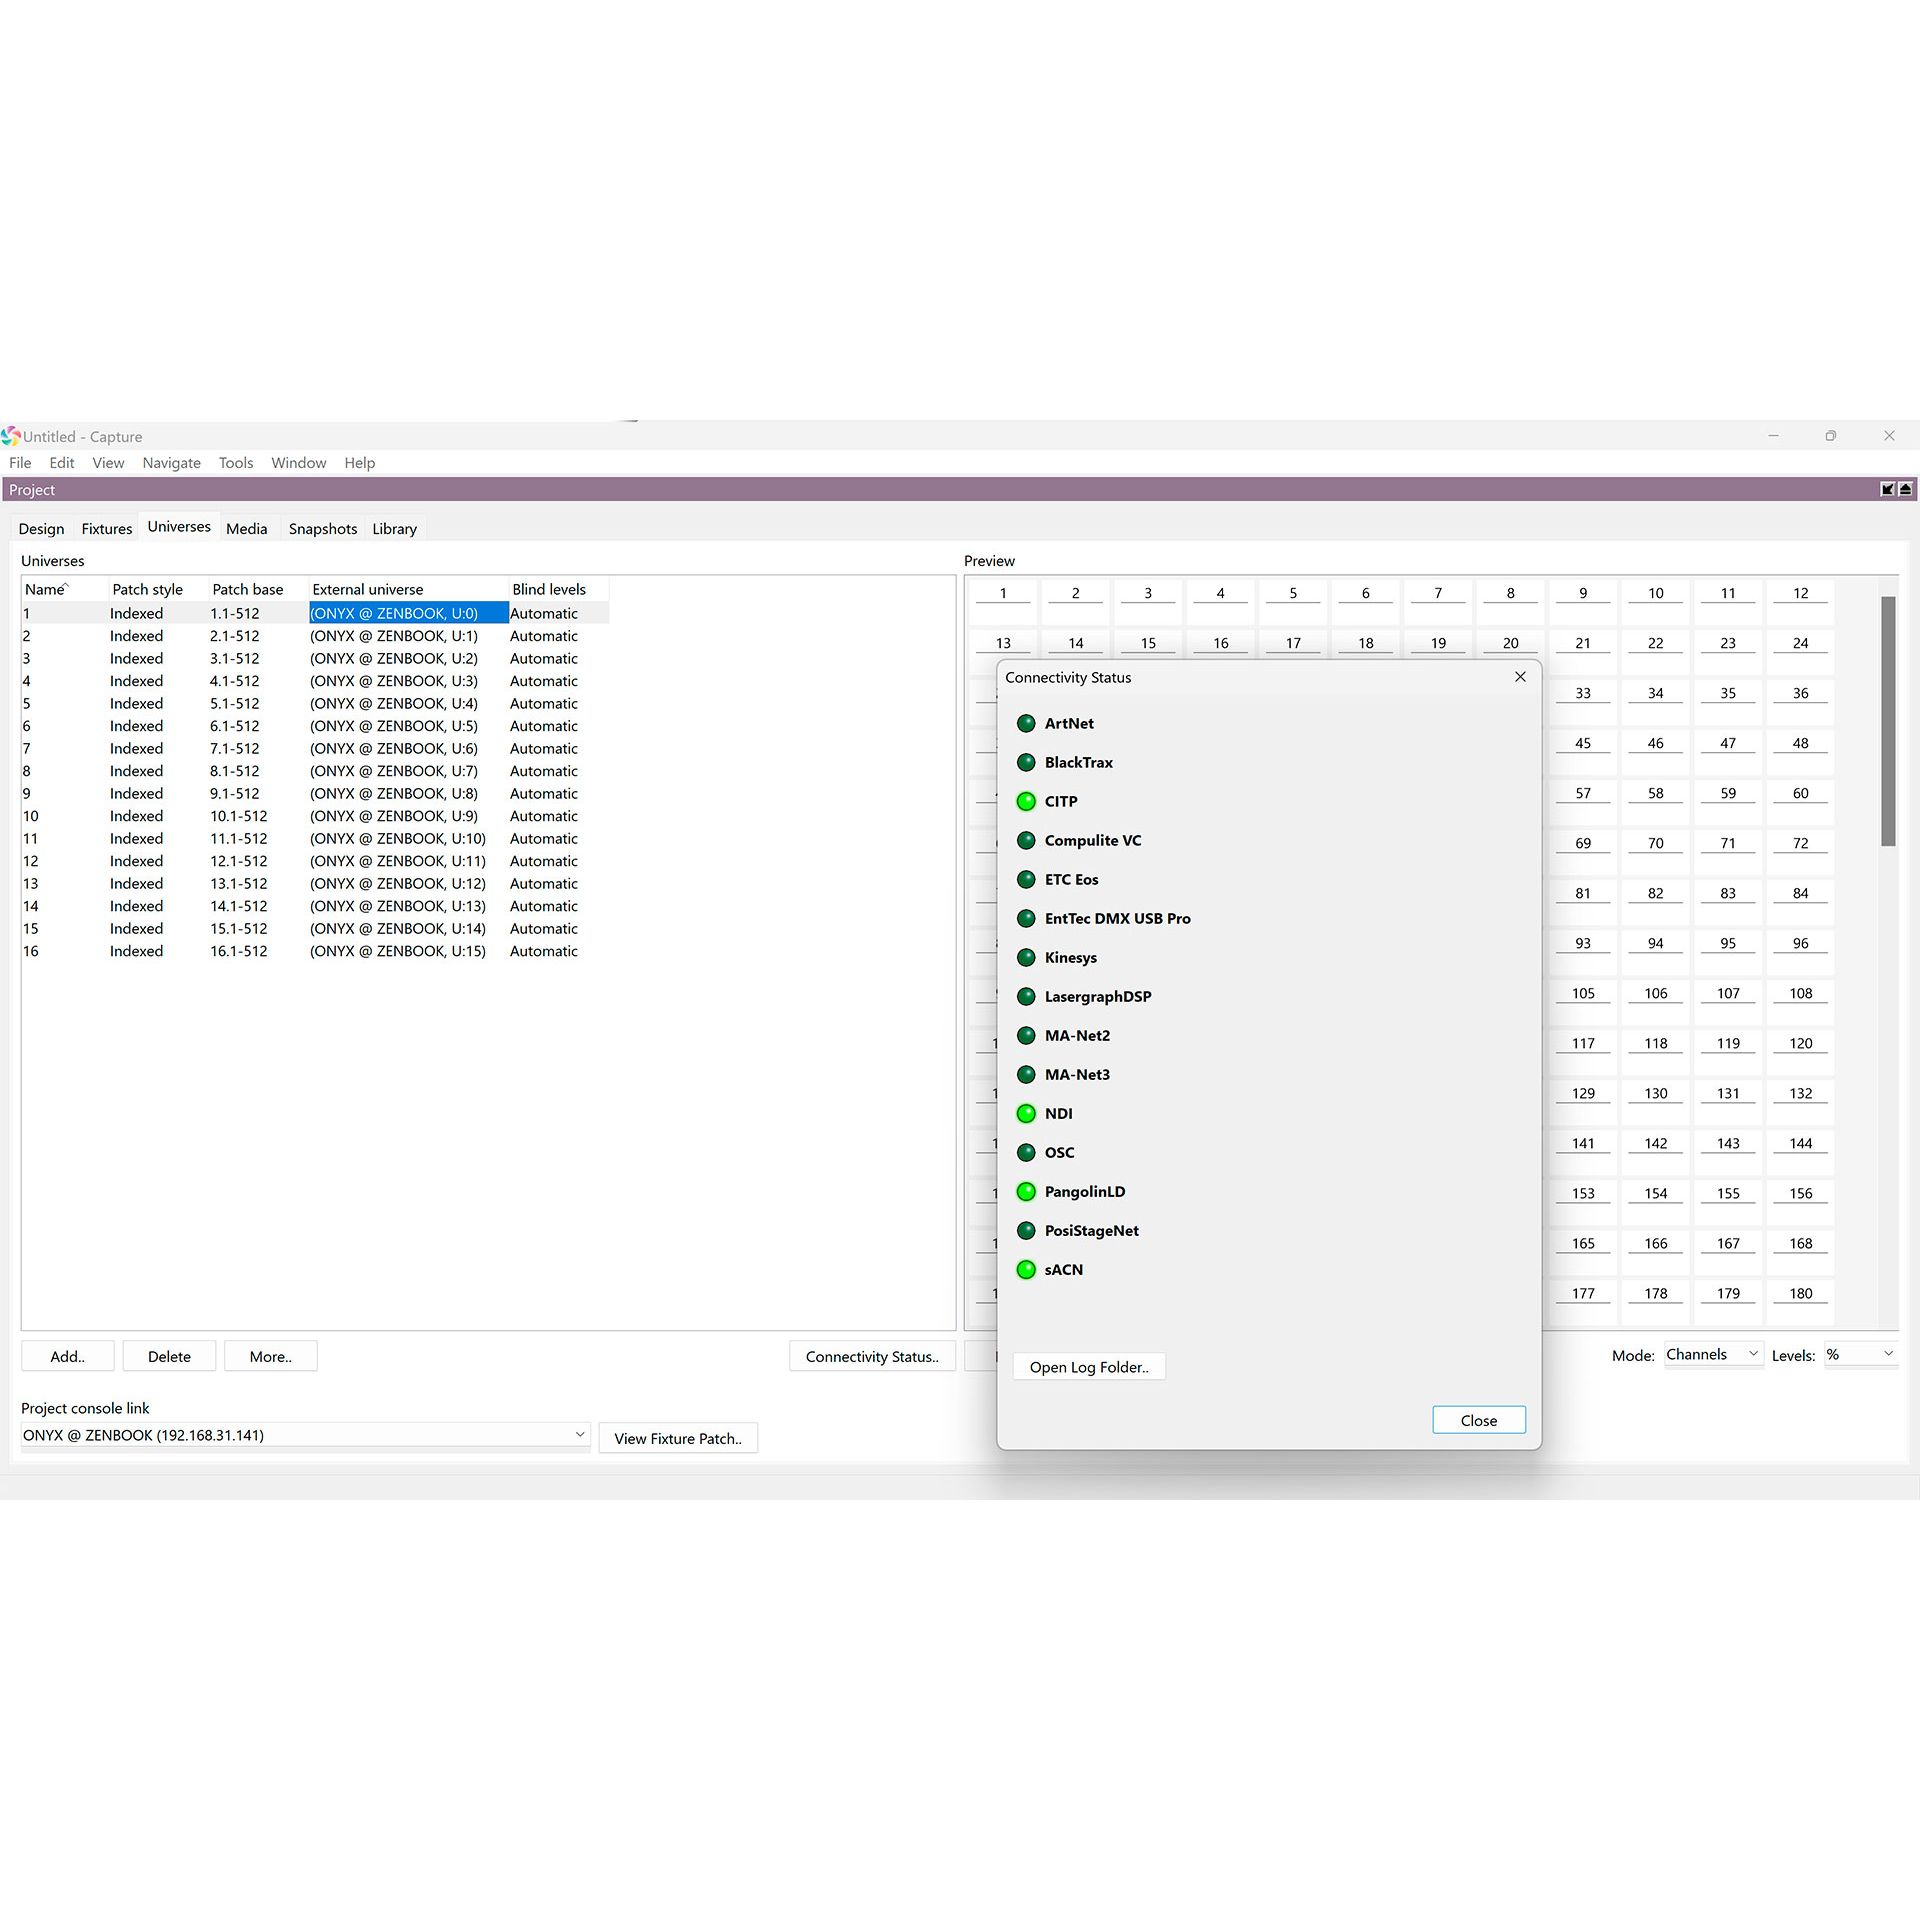The width and height of the screenshot is (1920, 1920).
Task: Click the Close button in the dialog
Action: click(x=1479, y=1420)
